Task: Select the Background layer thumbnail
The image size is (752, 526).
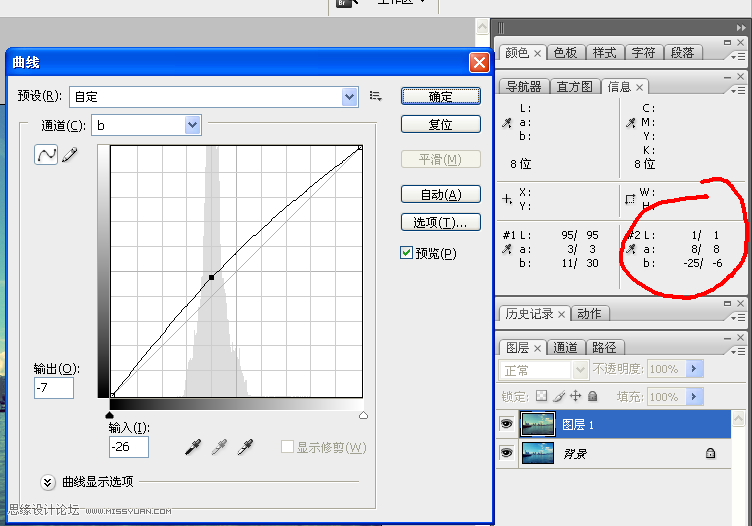Action: 538,453
